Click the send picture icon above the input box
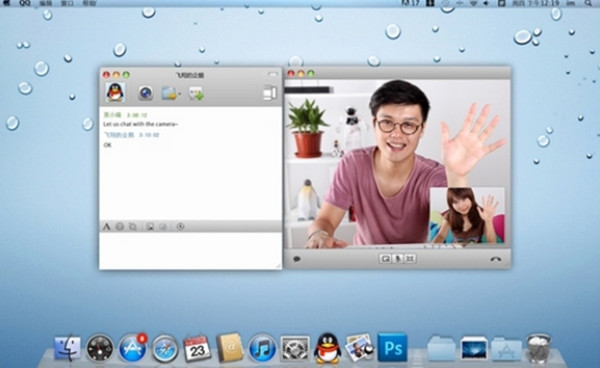The width and height of the screenshot is (600, 368). [x=150, y=227]
